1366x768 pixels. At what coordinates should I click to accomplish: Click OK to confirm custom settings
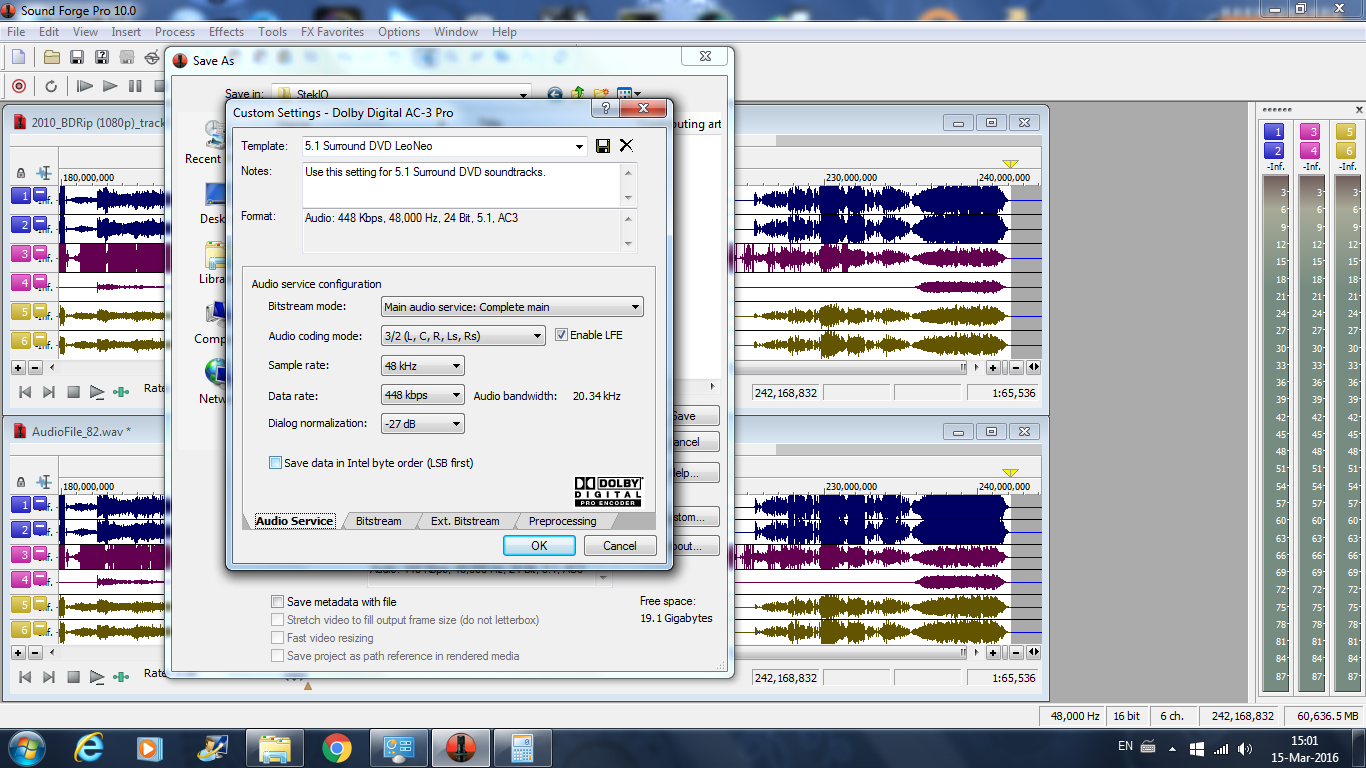(539, 545)
